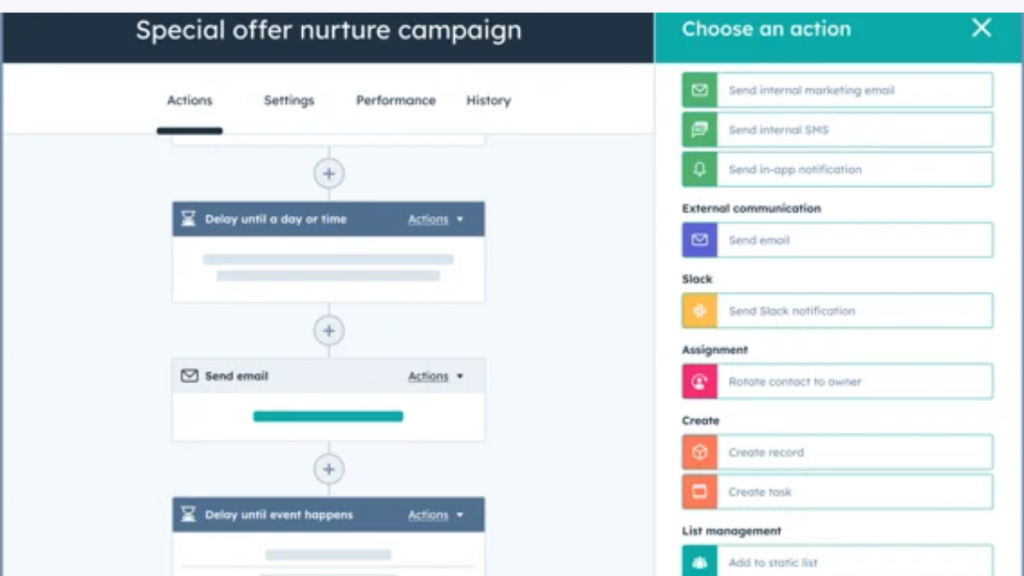Select the Create record action
The image size is (1024, 576).
tap(836, 452)
